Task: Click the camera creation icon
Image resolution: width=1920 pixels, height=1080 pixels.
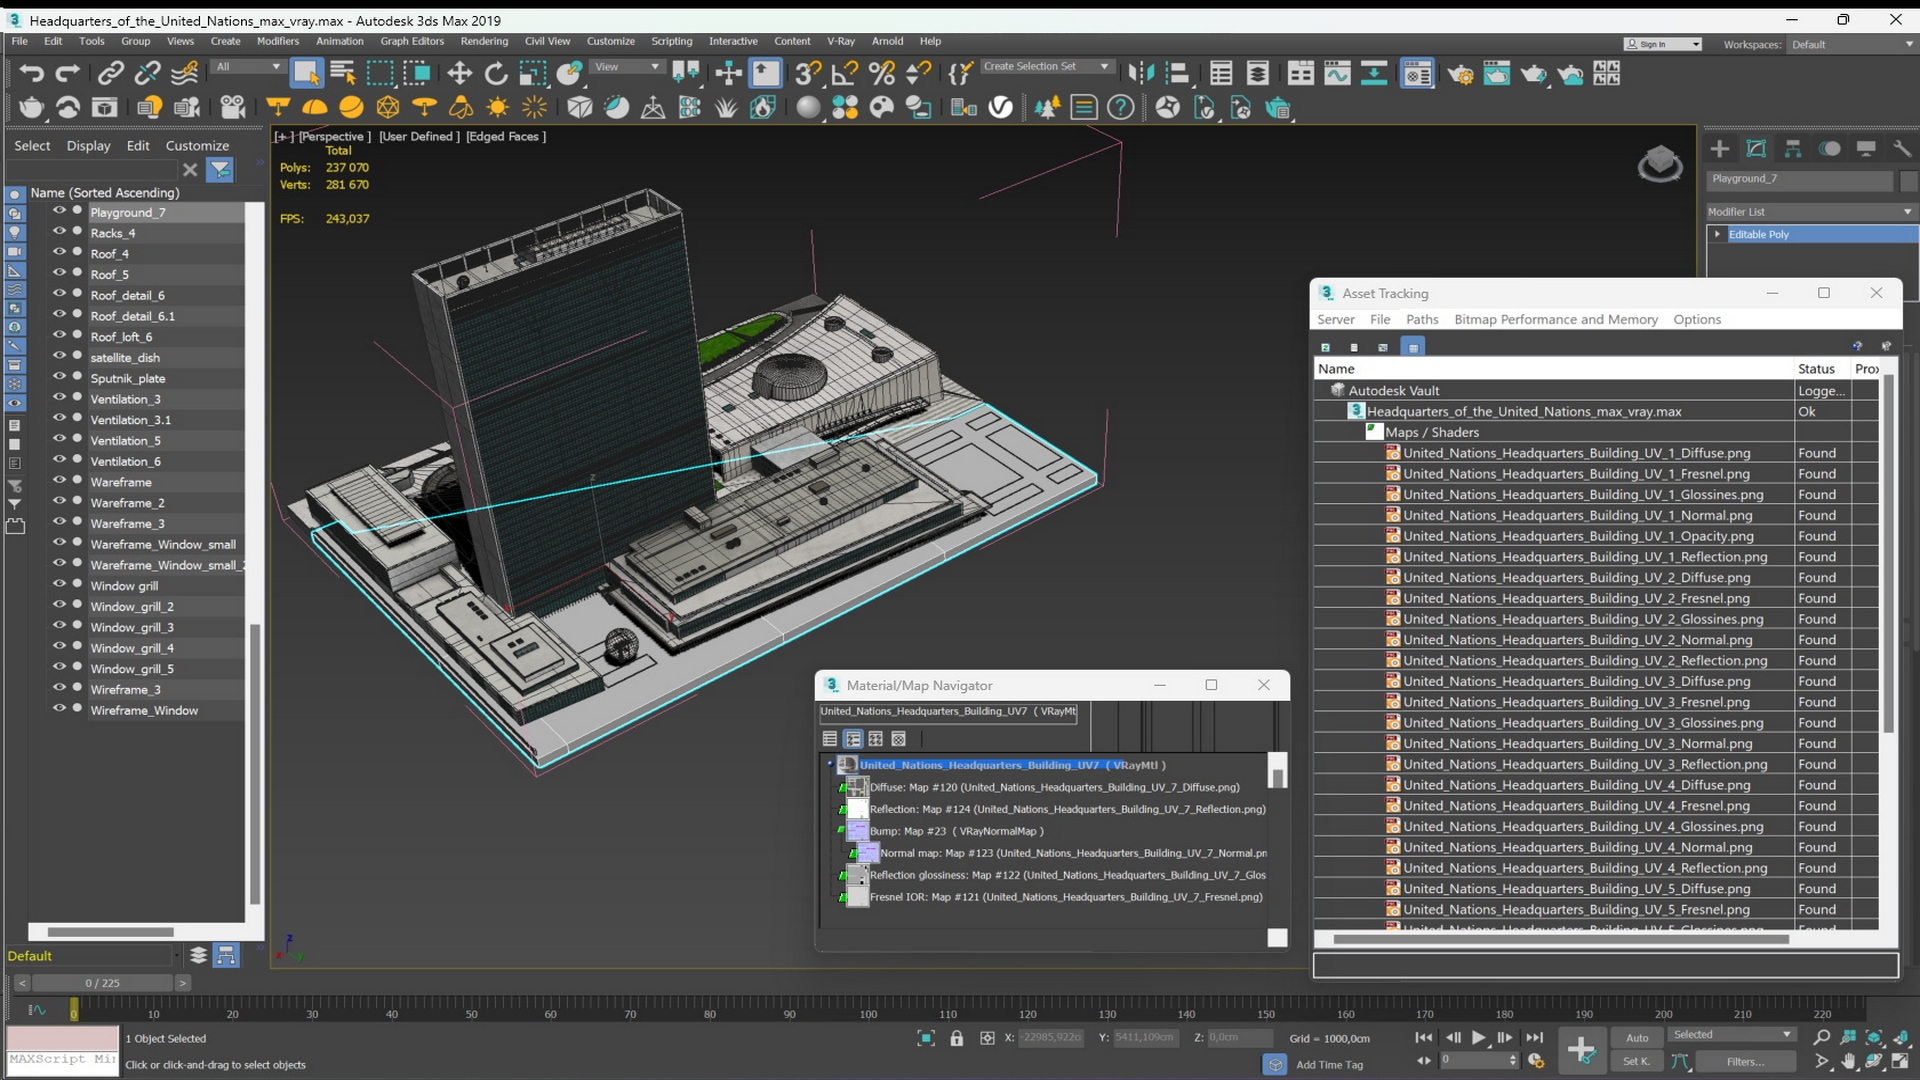Action: click(232, 107)
